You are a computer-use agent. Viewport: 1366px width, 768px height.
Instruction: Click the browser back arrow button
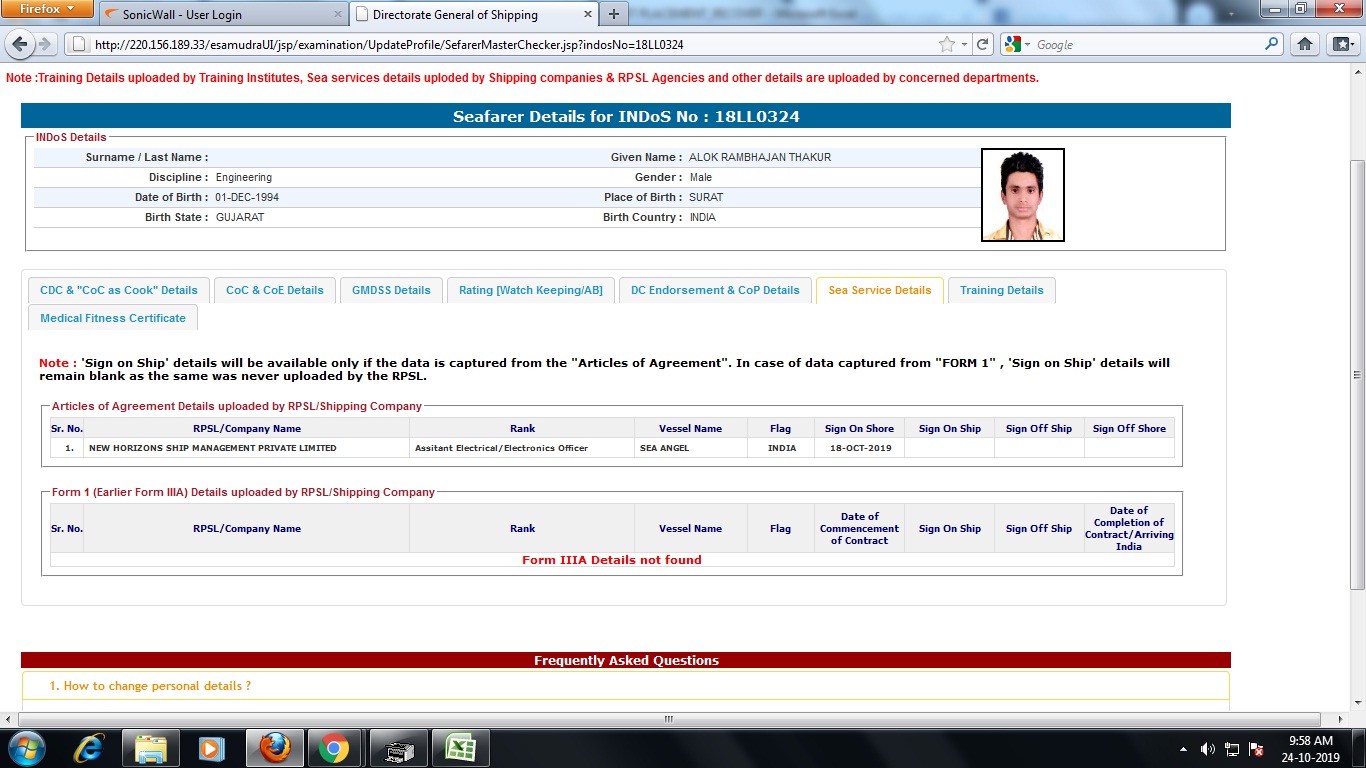pyautogui.click(x=20, y=44)
